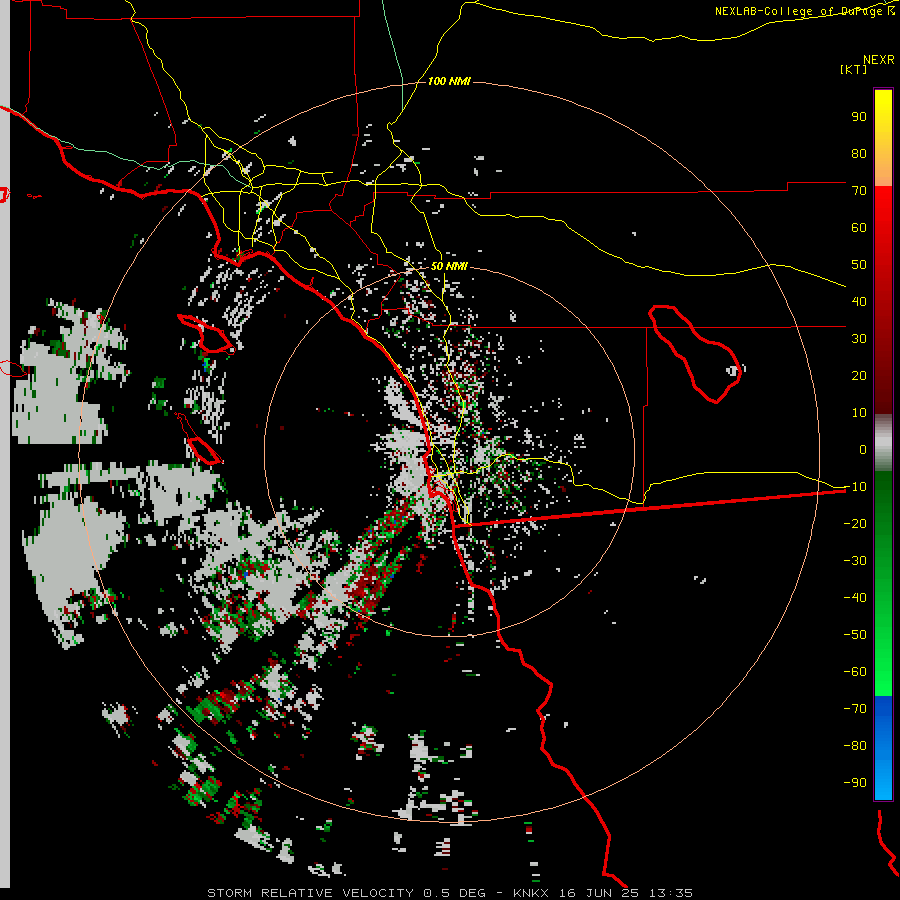Click the 20 value on the velocity scale

click(x=859, y=376)
